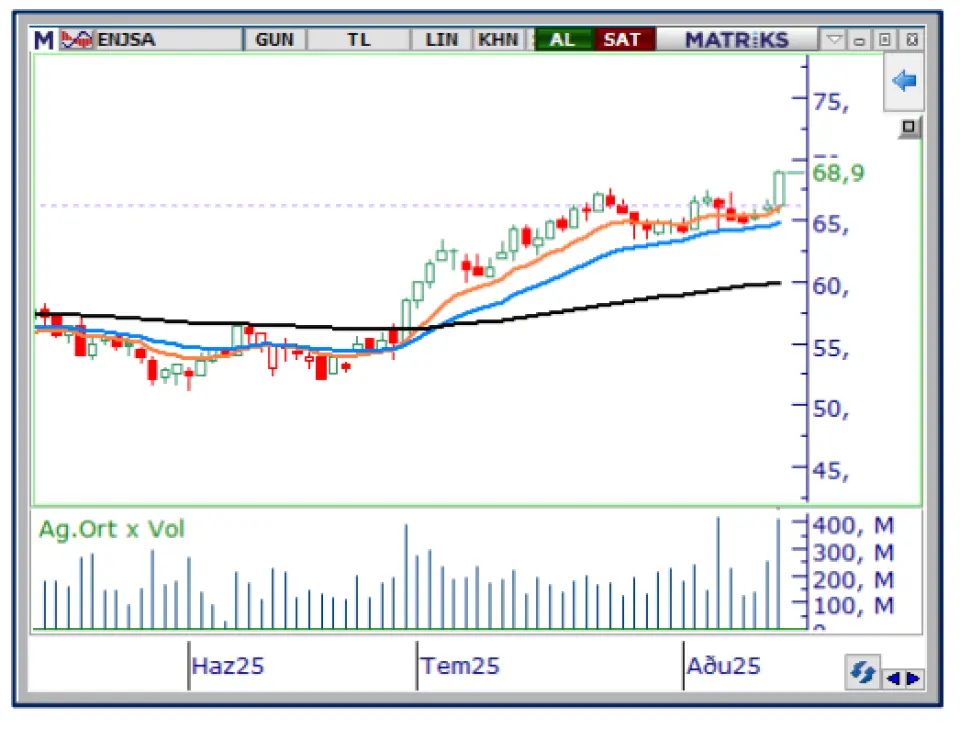Click the 200, M volume axis label

(x=853, y=580)
